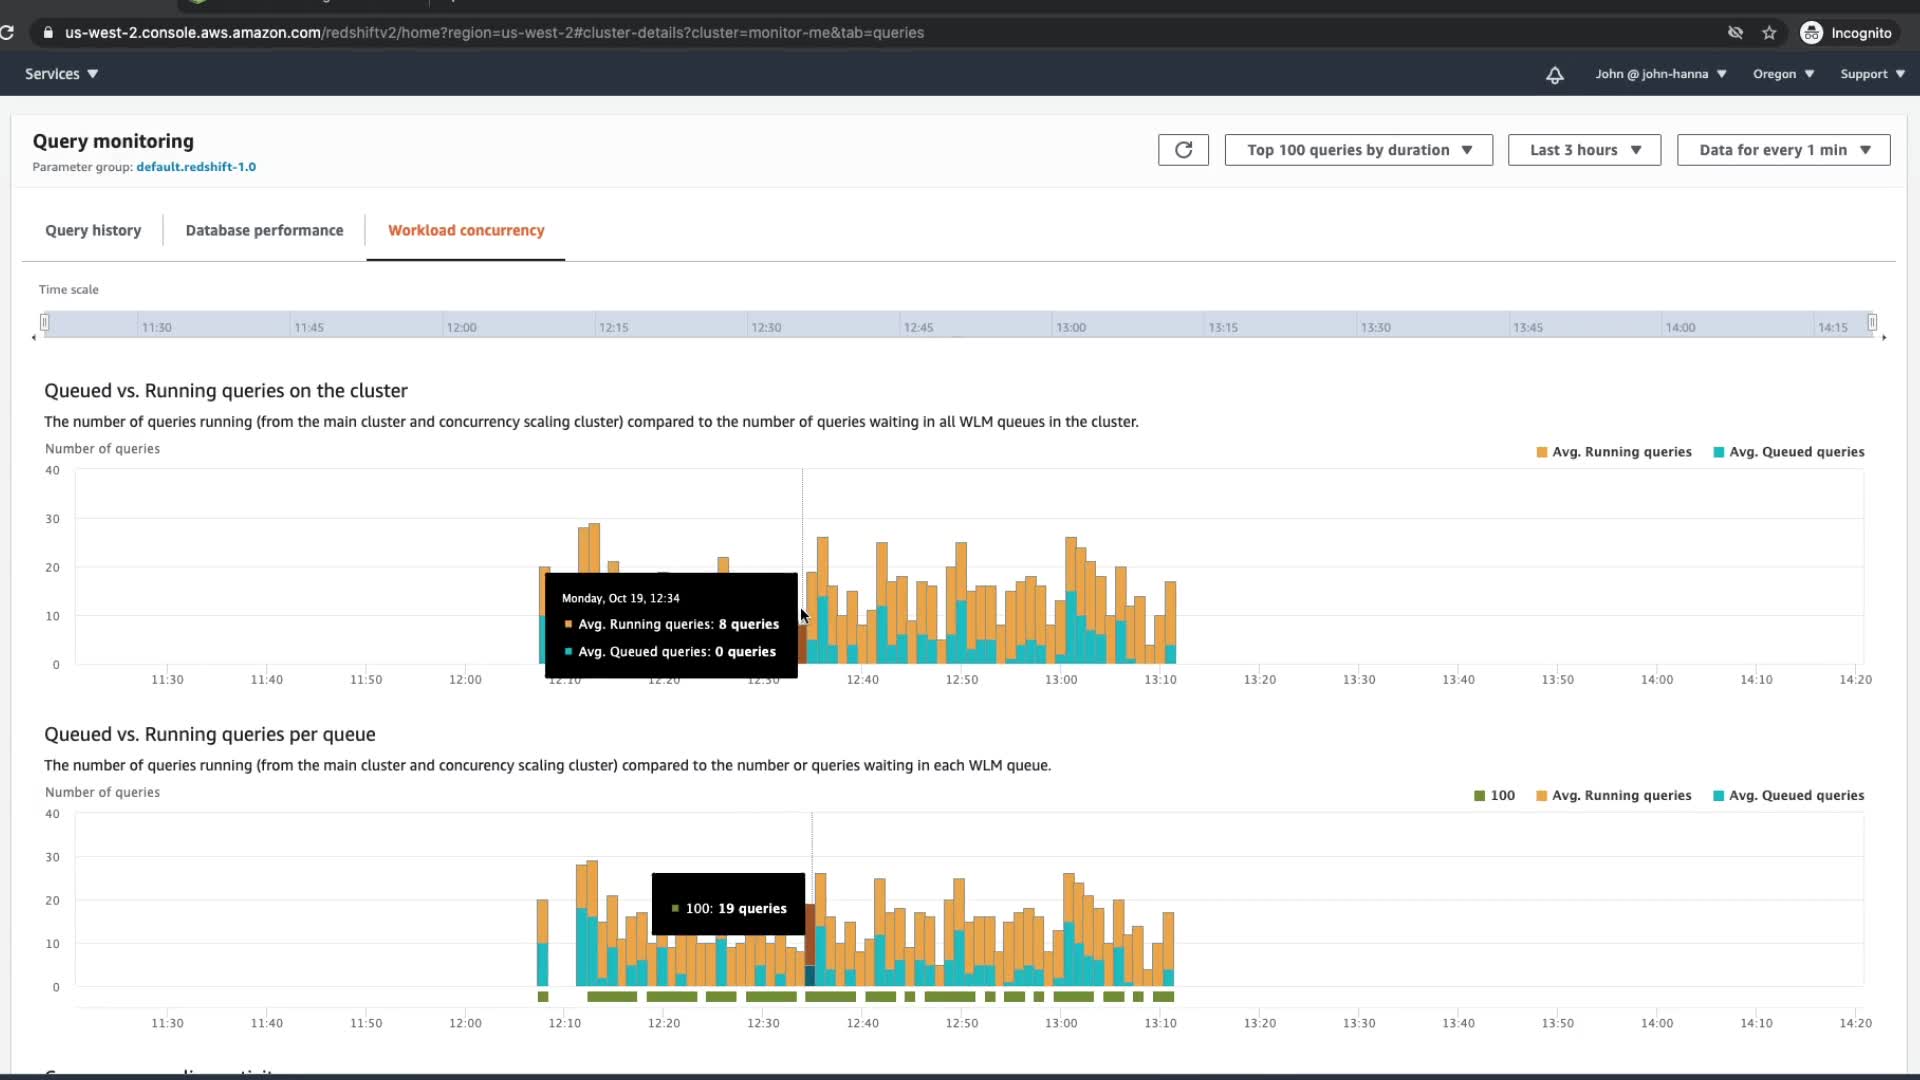Click the refresh query monitoring icon
The image size is (1920, 1080).
(x=1183, y=150)
